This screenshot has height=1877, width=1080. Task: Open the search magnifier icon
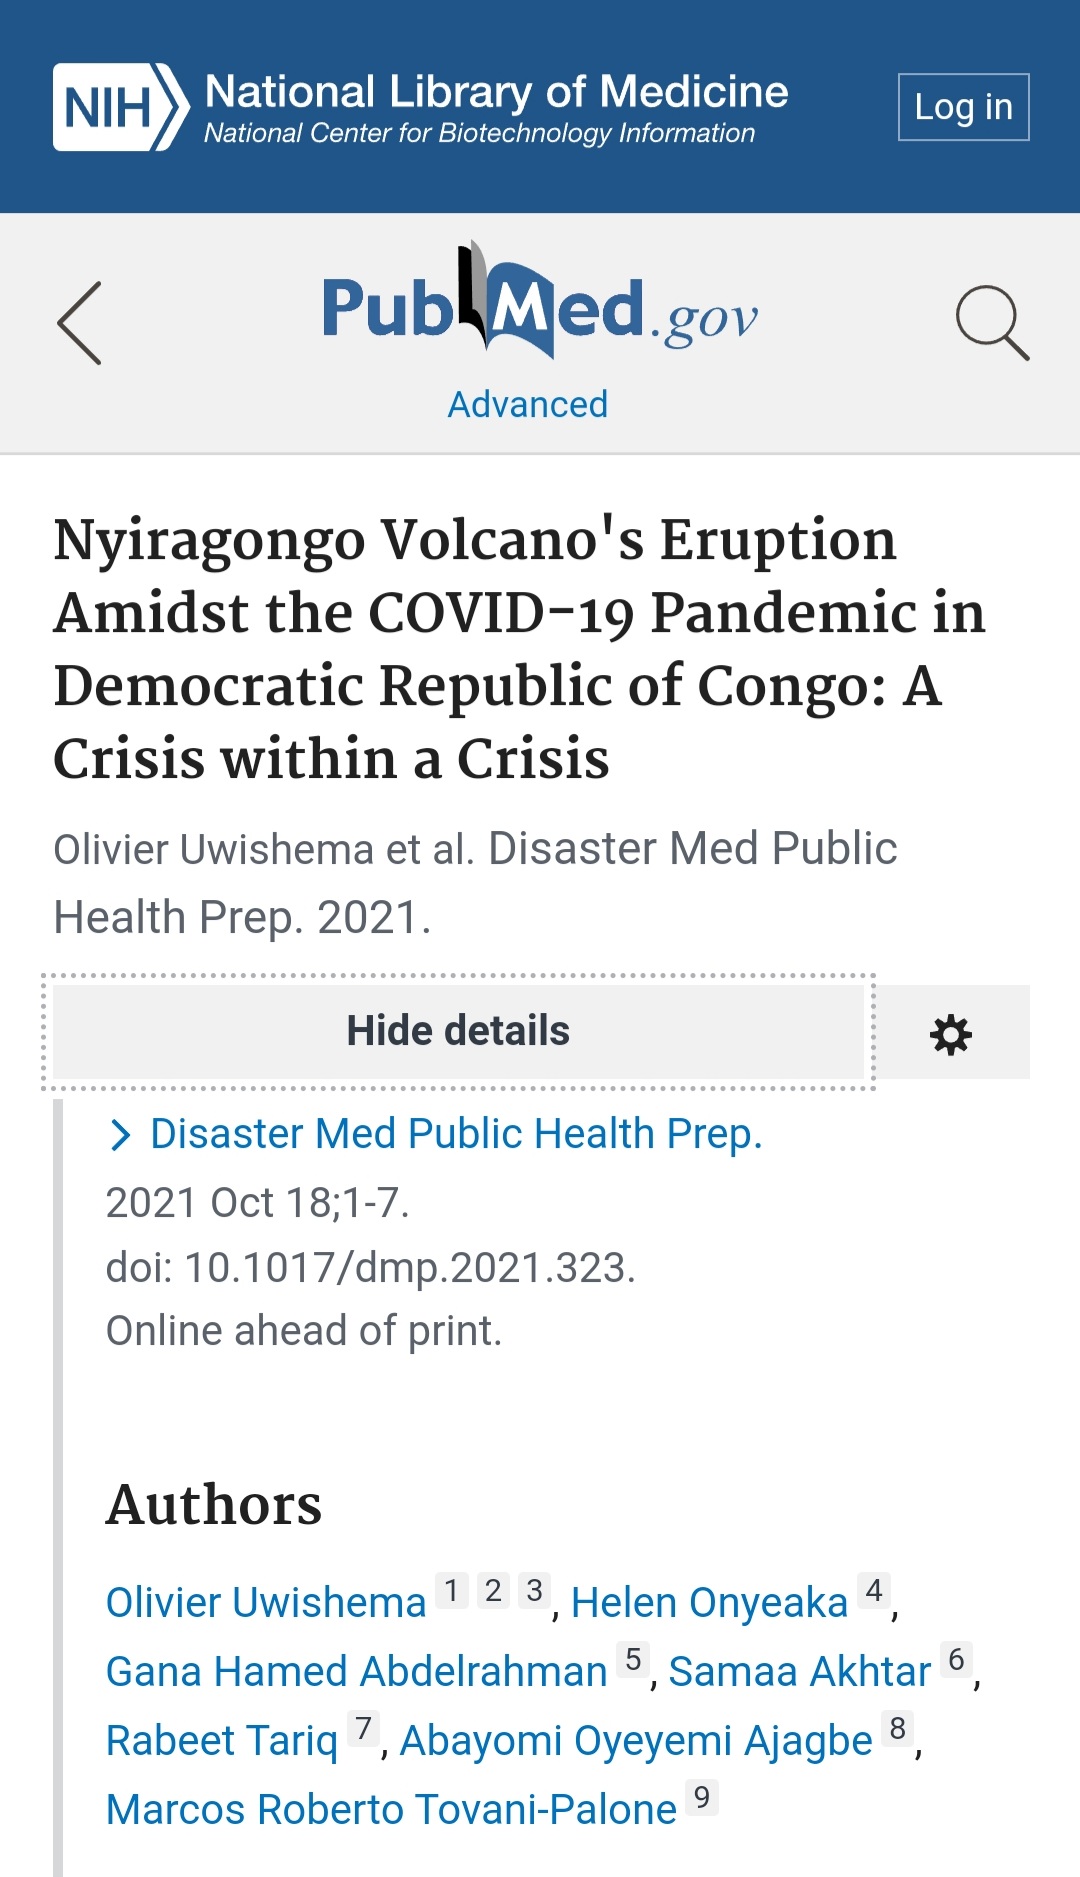tap(992, 323)
